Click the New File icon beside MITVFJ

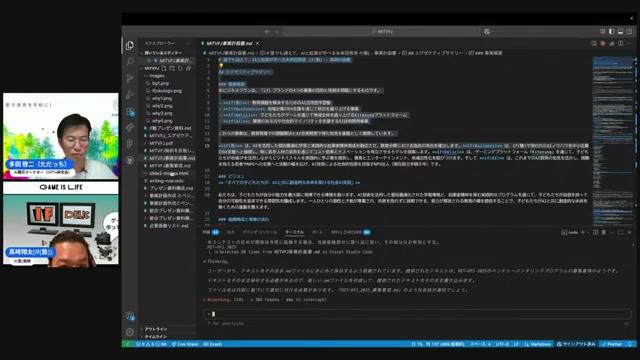click(164, 68)
